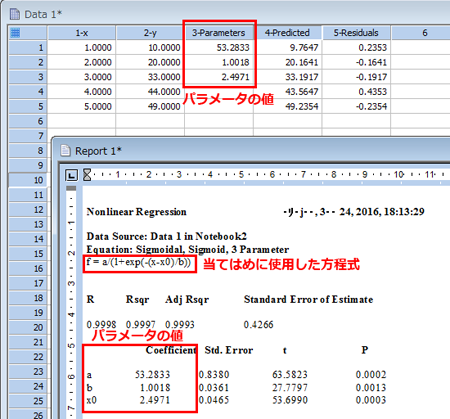The width and height of the screenshot is (450, 419).
Task: Click the Equation: Sigmoidal line in report
Action: (x=188, y=249)
